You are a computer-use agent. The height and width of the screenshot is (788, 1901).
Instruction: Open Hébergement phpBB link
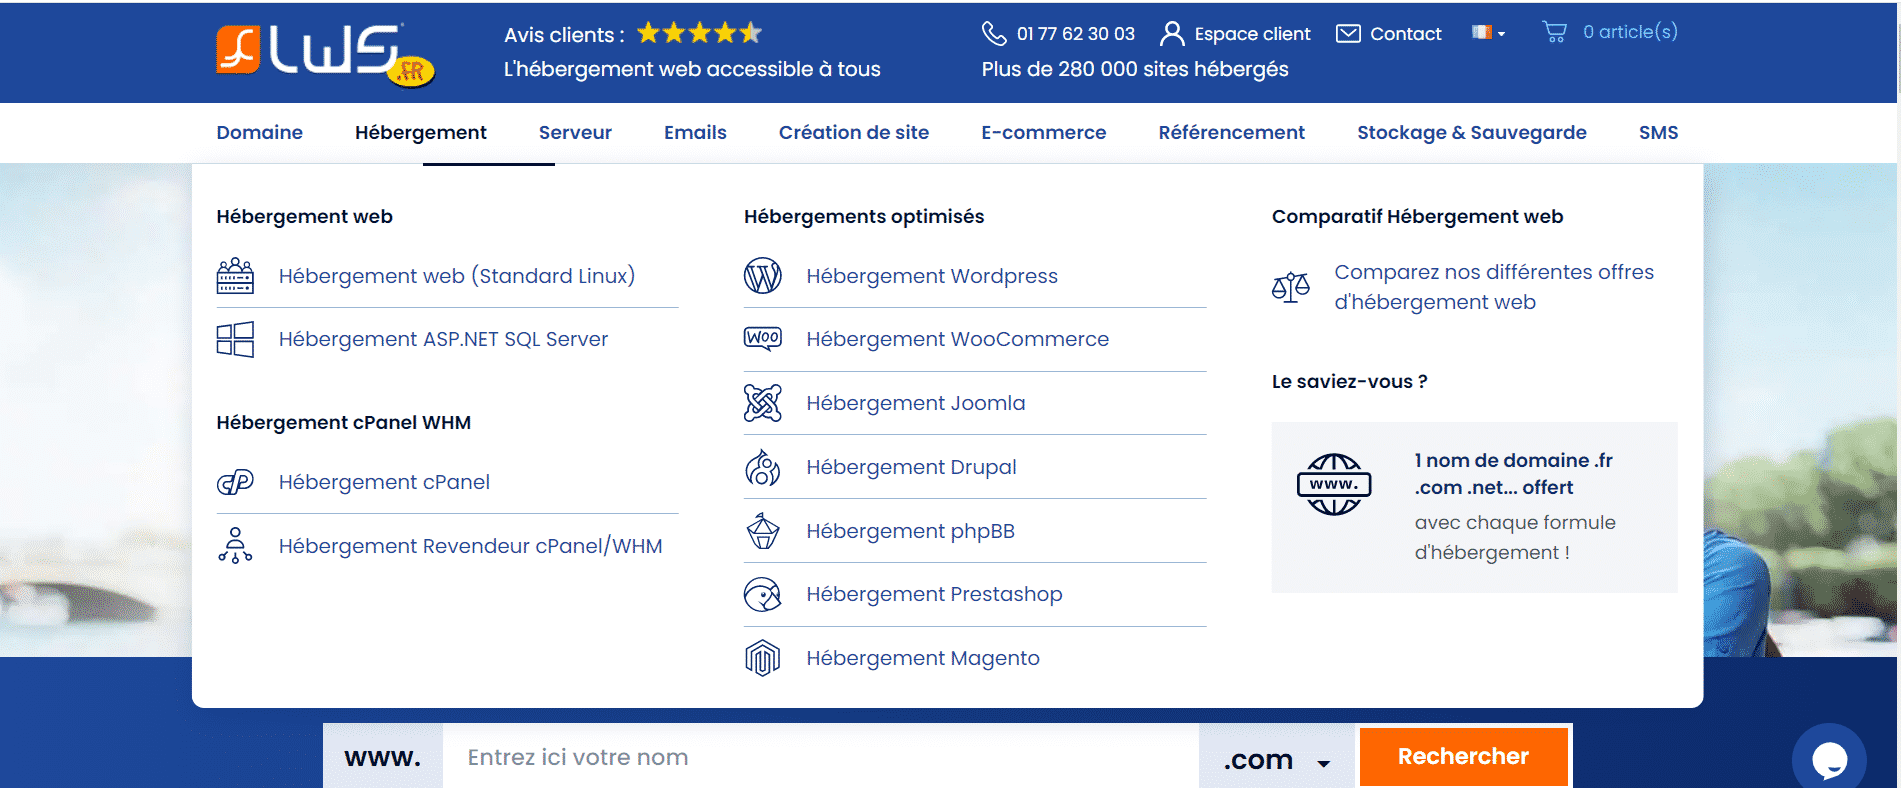tap(910, 531)
